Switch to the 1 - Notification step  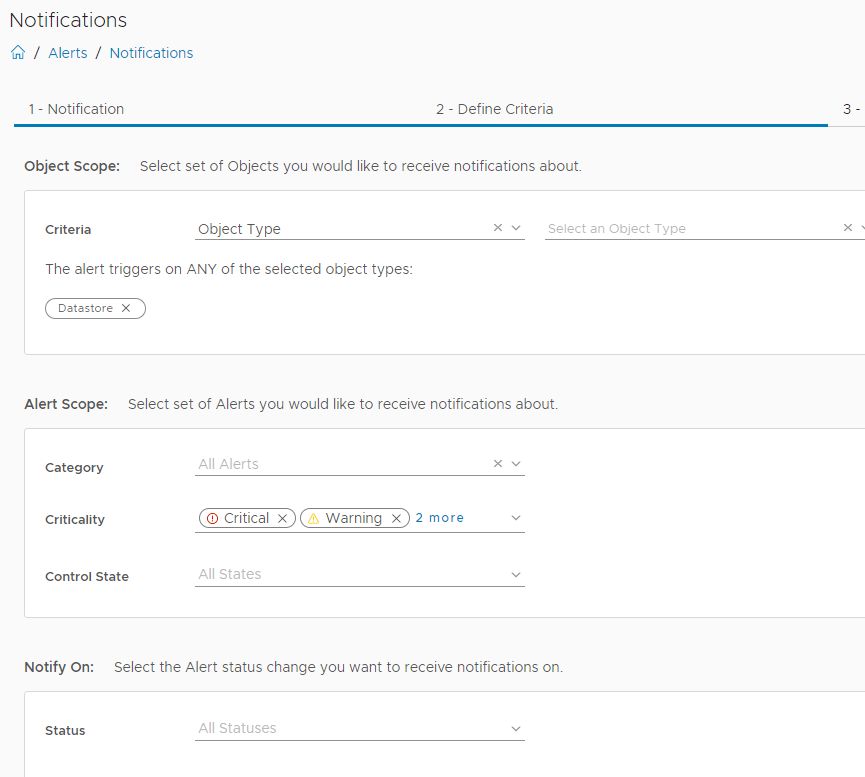point(76,109)
